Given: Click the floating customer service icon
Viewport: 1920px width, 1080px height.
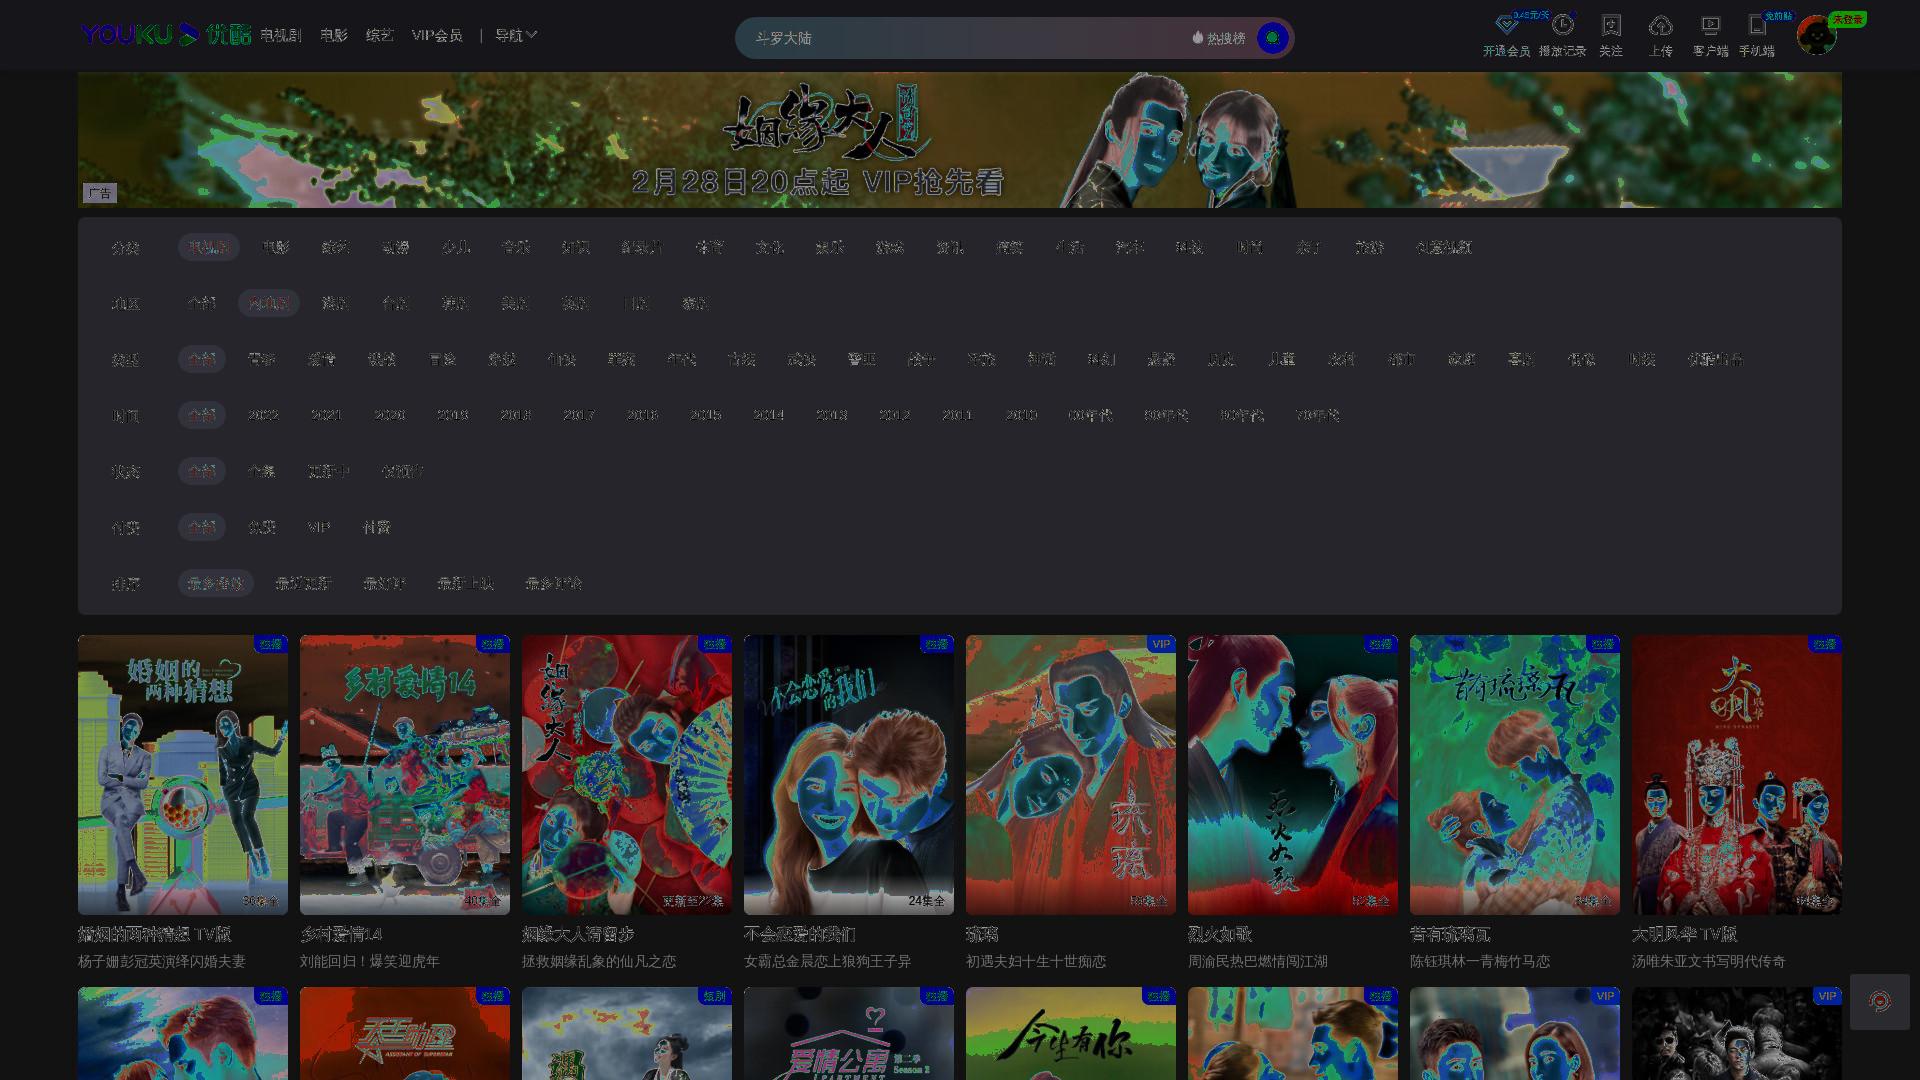Looking at the screenshot, I should coord(1880,1002).
